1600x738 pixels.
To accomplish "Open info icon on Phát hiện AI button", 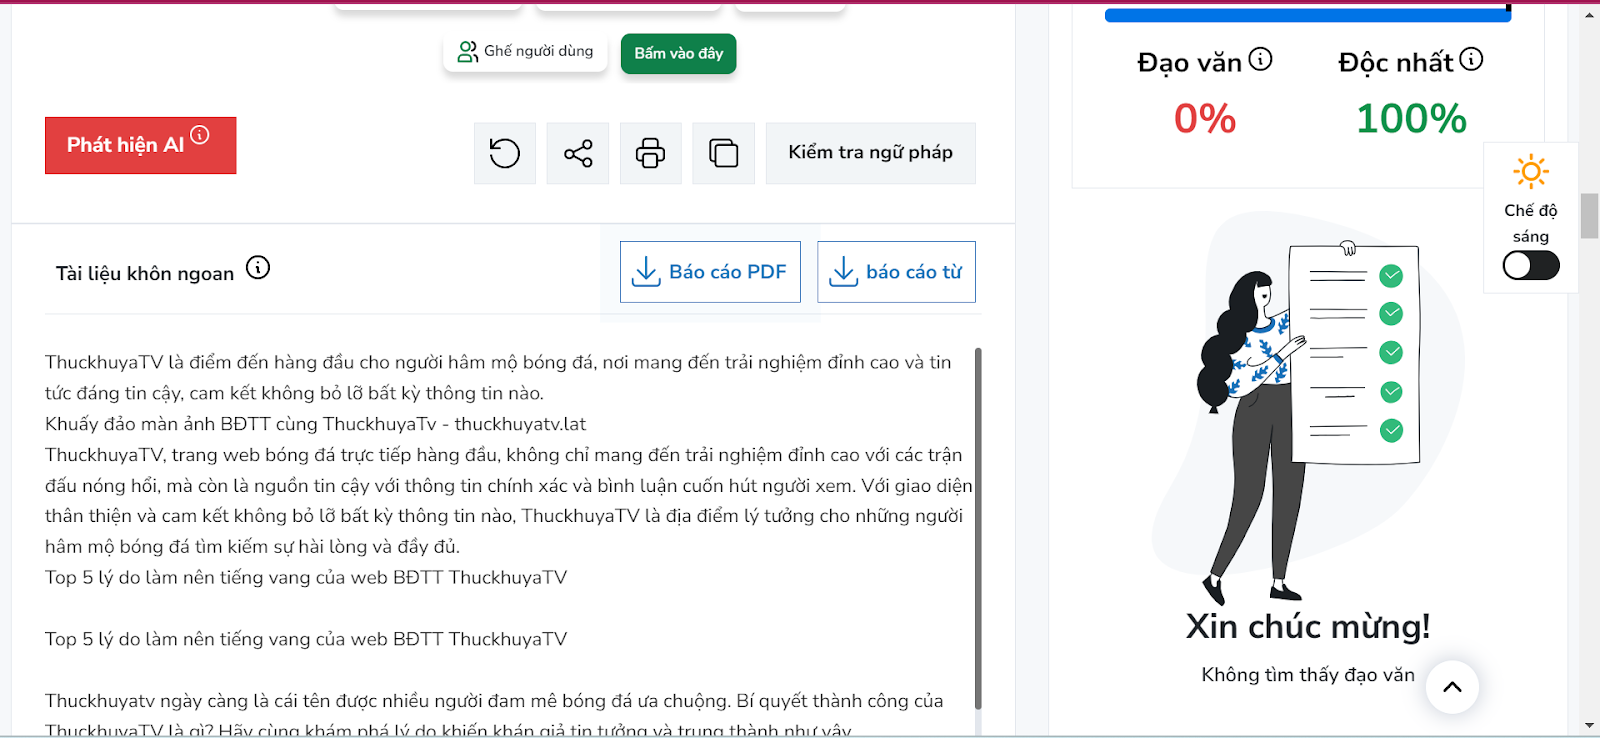I will click(200, 135).
